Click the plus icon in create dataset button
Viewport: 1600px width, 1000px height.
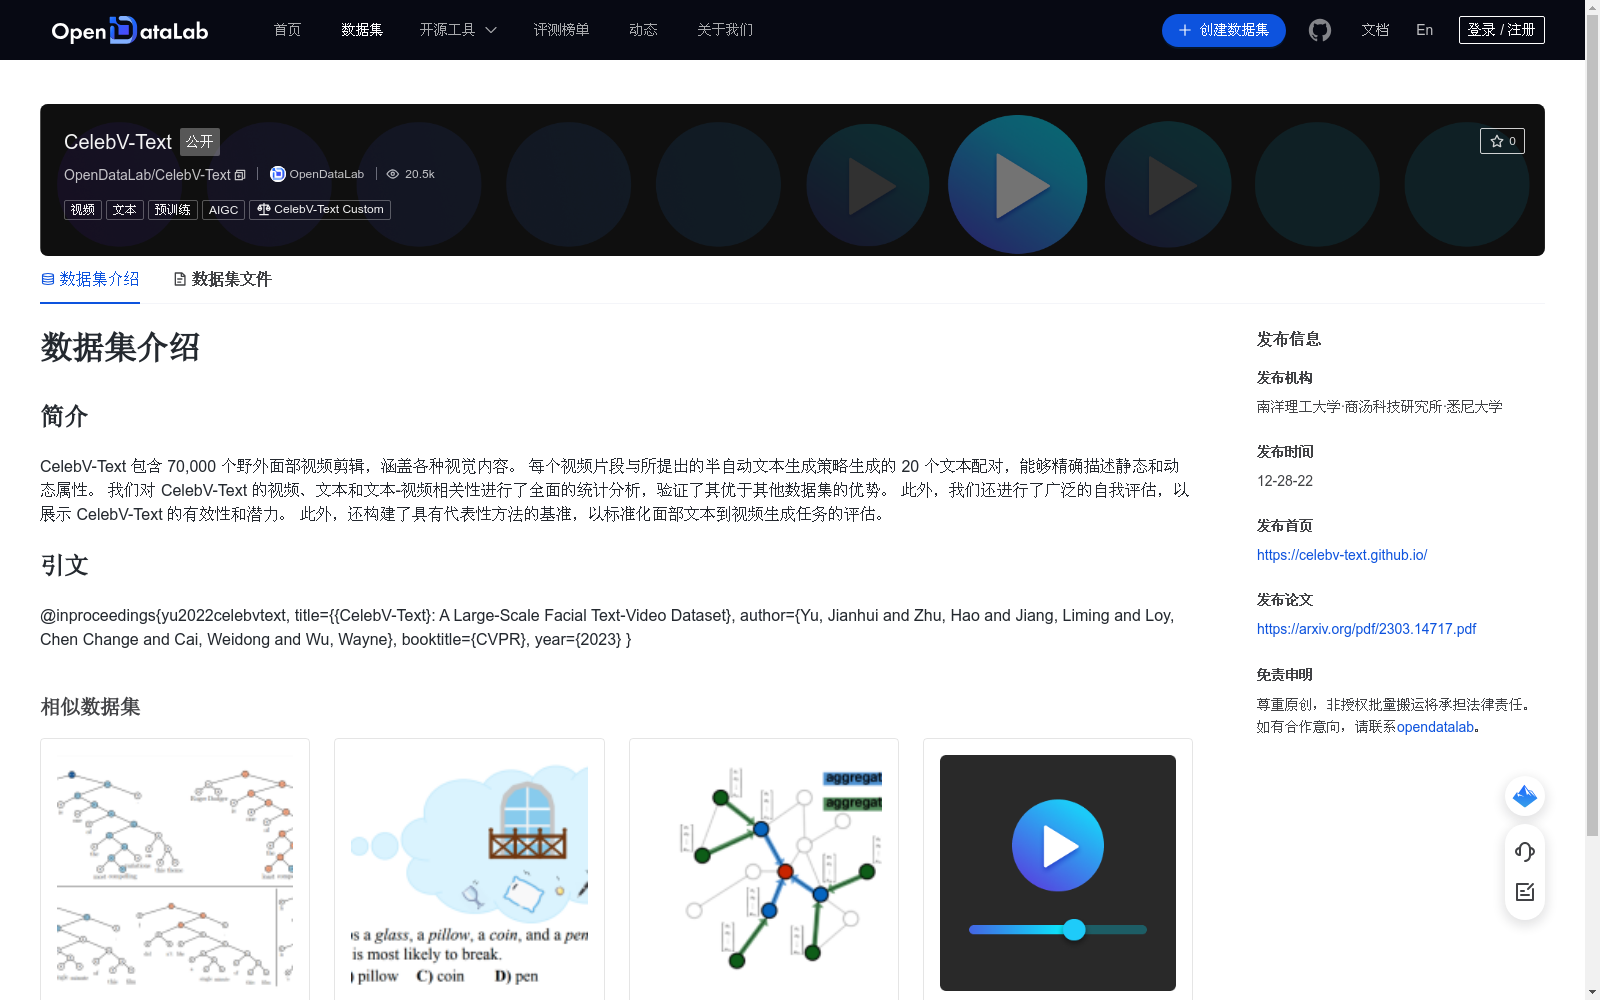pyautogui.click(x=1184, y=30)
